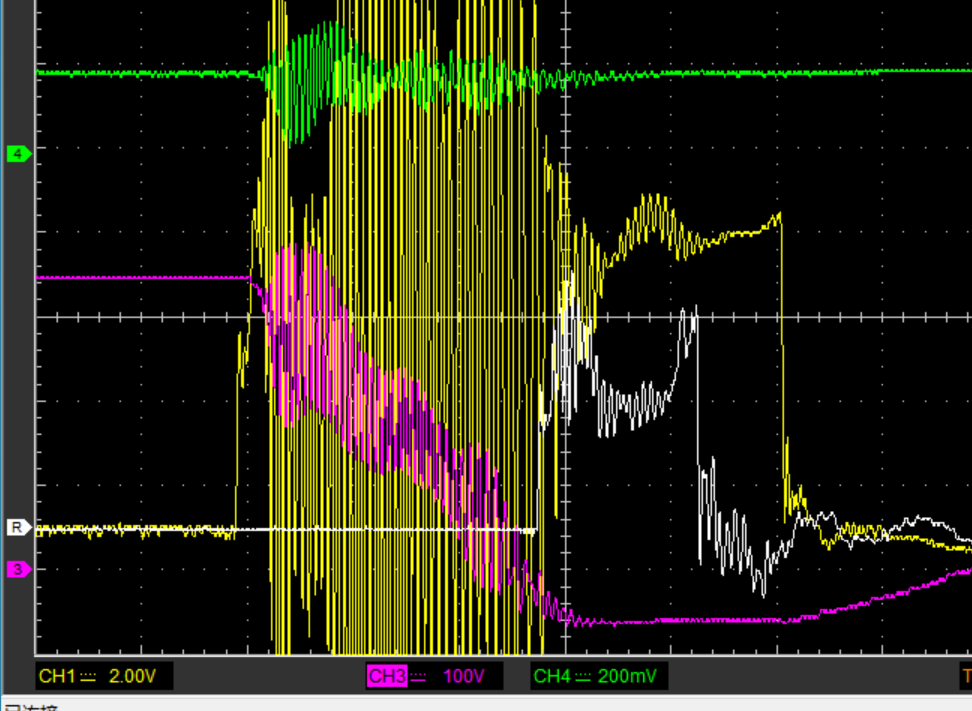Click the connection status text in status bar
The height and width of the screenshot is (711, 972).
pos(31,707)
